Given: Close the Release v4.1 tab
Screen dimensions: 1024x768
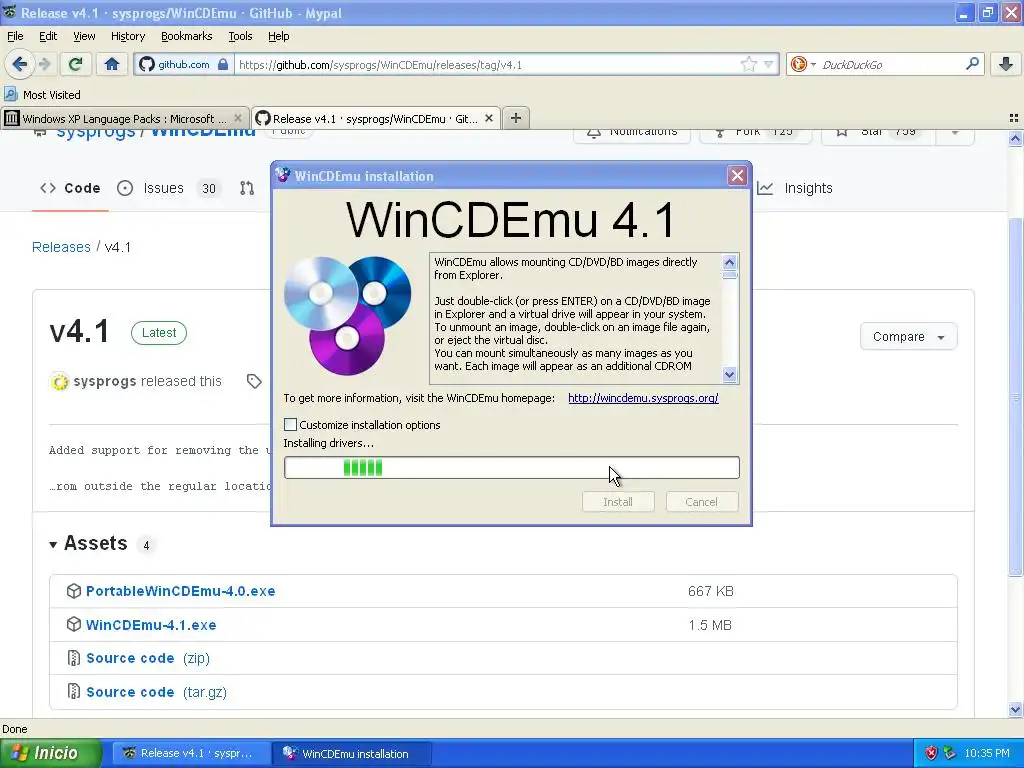Looking at the screenshot, I should 488,118.
